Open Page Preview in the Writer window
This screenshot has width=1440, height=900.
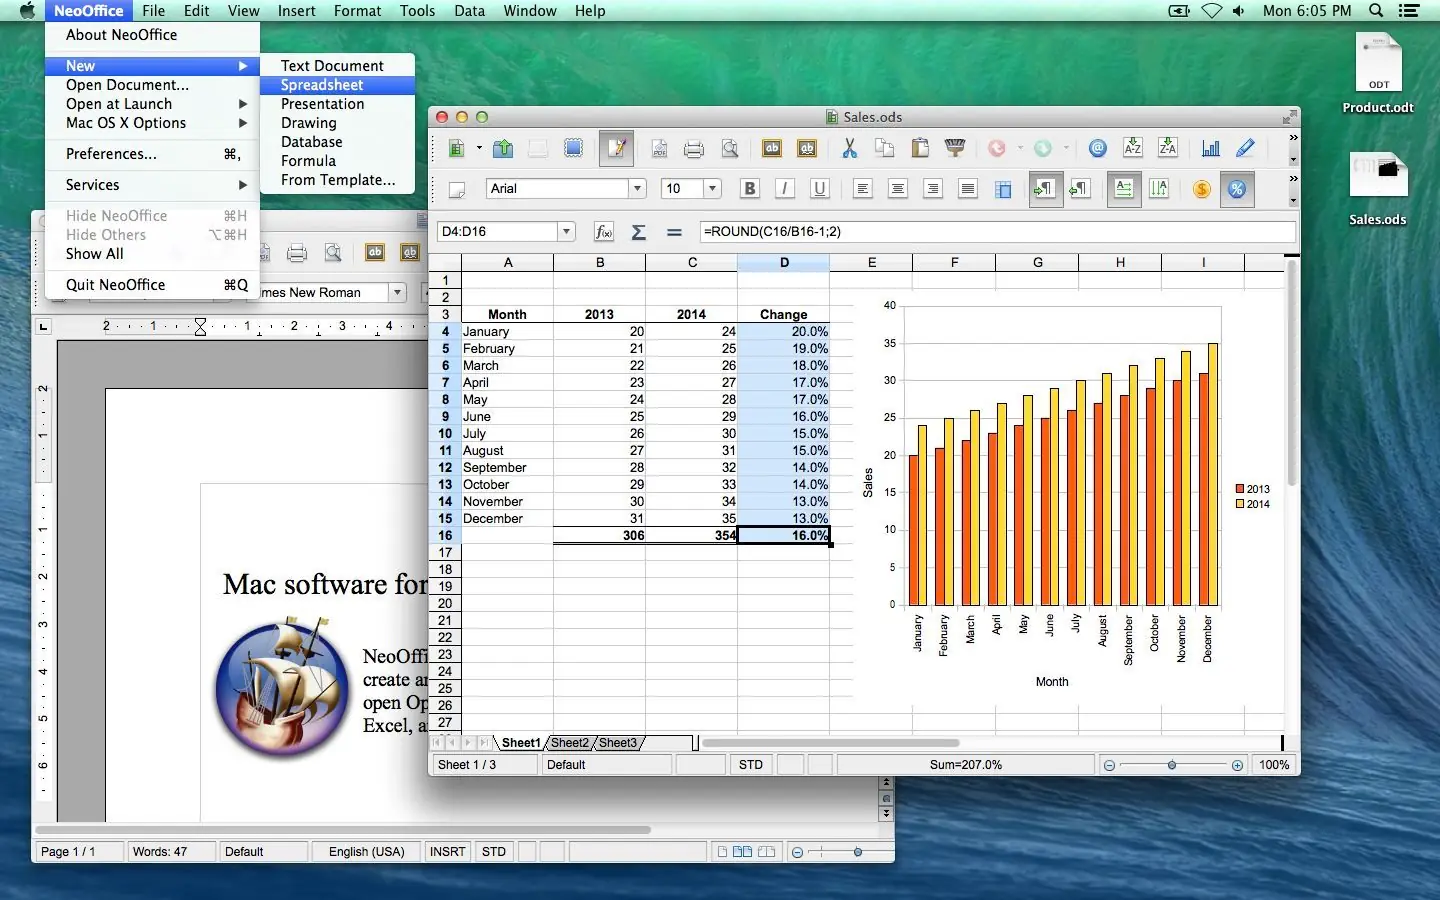333,253
